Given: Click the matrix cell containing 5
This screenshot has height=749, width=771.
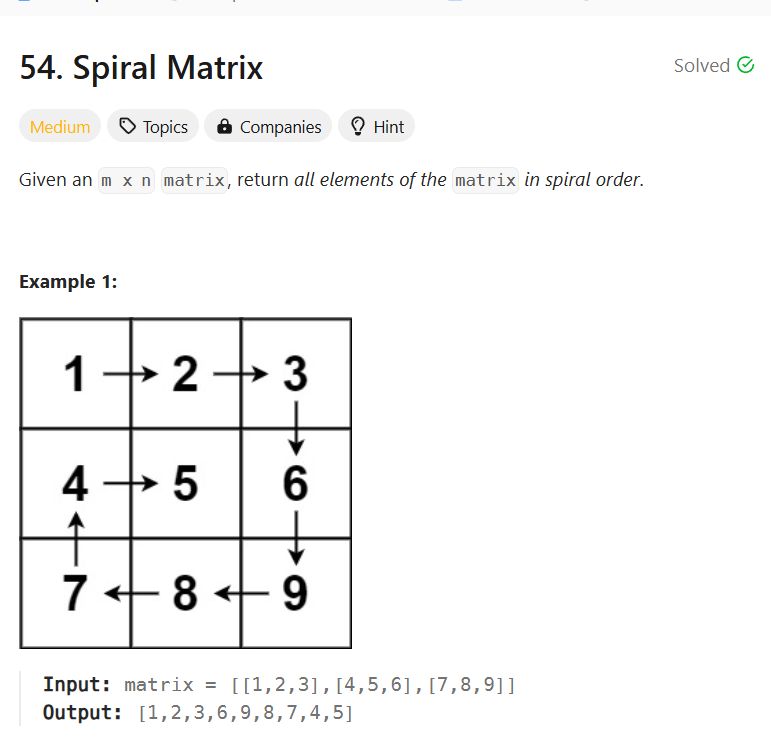Looking at the screenshot, I should pos(186,483).
